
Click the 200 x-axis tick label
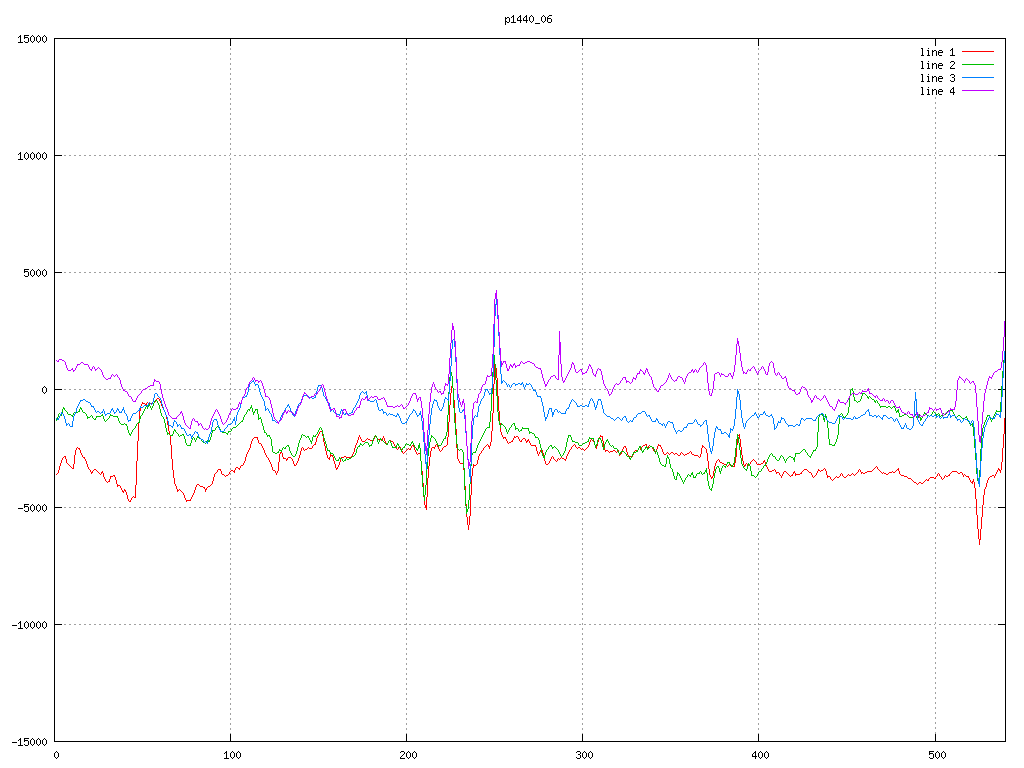click(407, 755)
